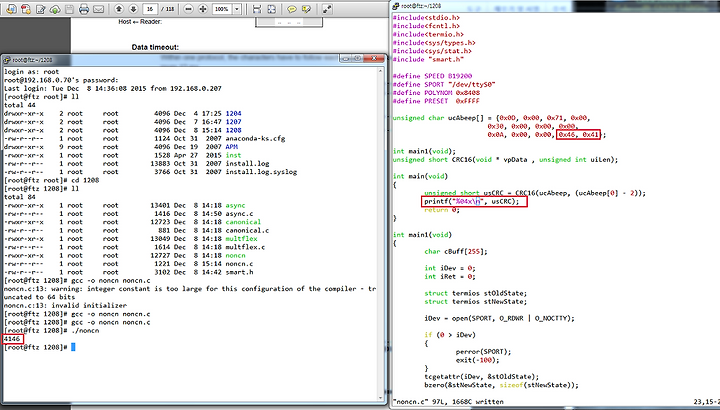Screen dimensions: 720x410
Task: Enable fit-width scrolling mode icon
Action: point(257,9)
